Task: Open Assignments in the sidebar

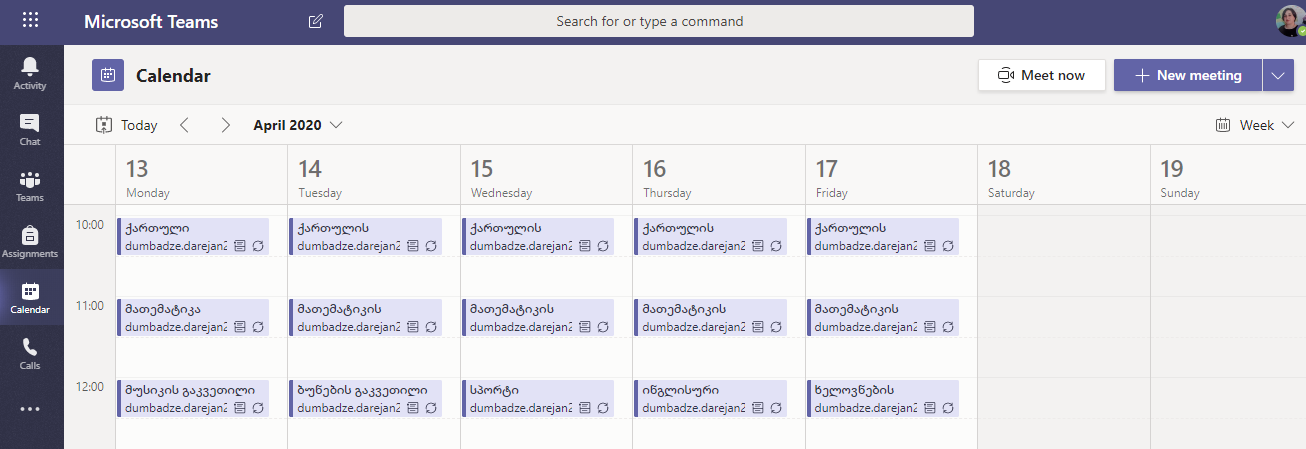Action: click(30, 242)
